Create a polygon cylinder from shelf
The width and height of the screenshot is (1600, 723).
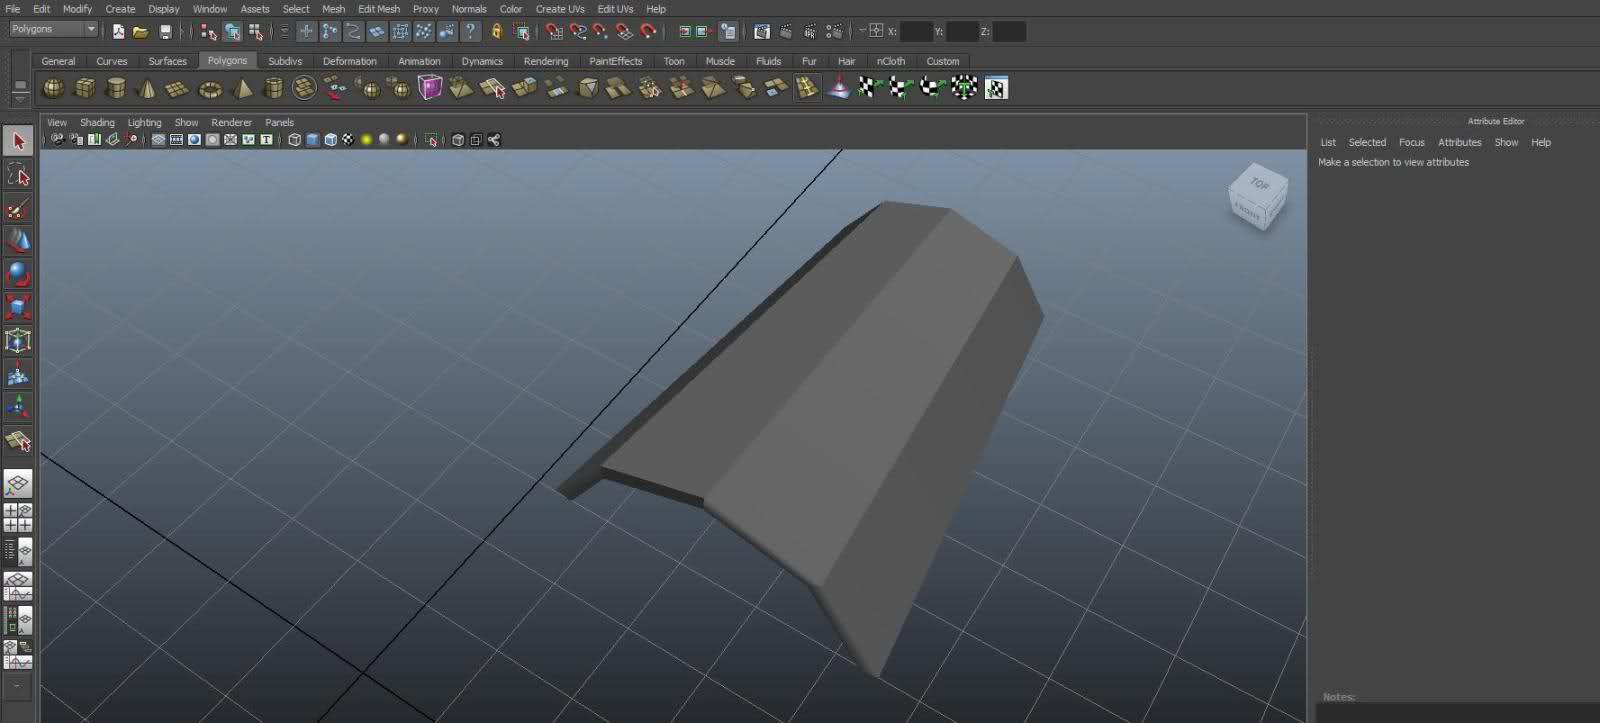[x=116, y=89]
